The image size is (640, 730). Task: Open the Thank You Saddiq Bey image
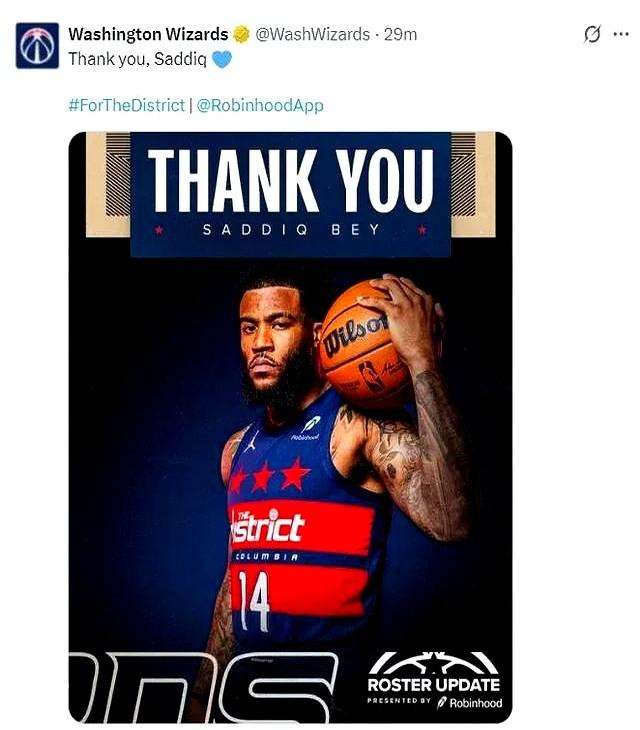click(290, 427)
